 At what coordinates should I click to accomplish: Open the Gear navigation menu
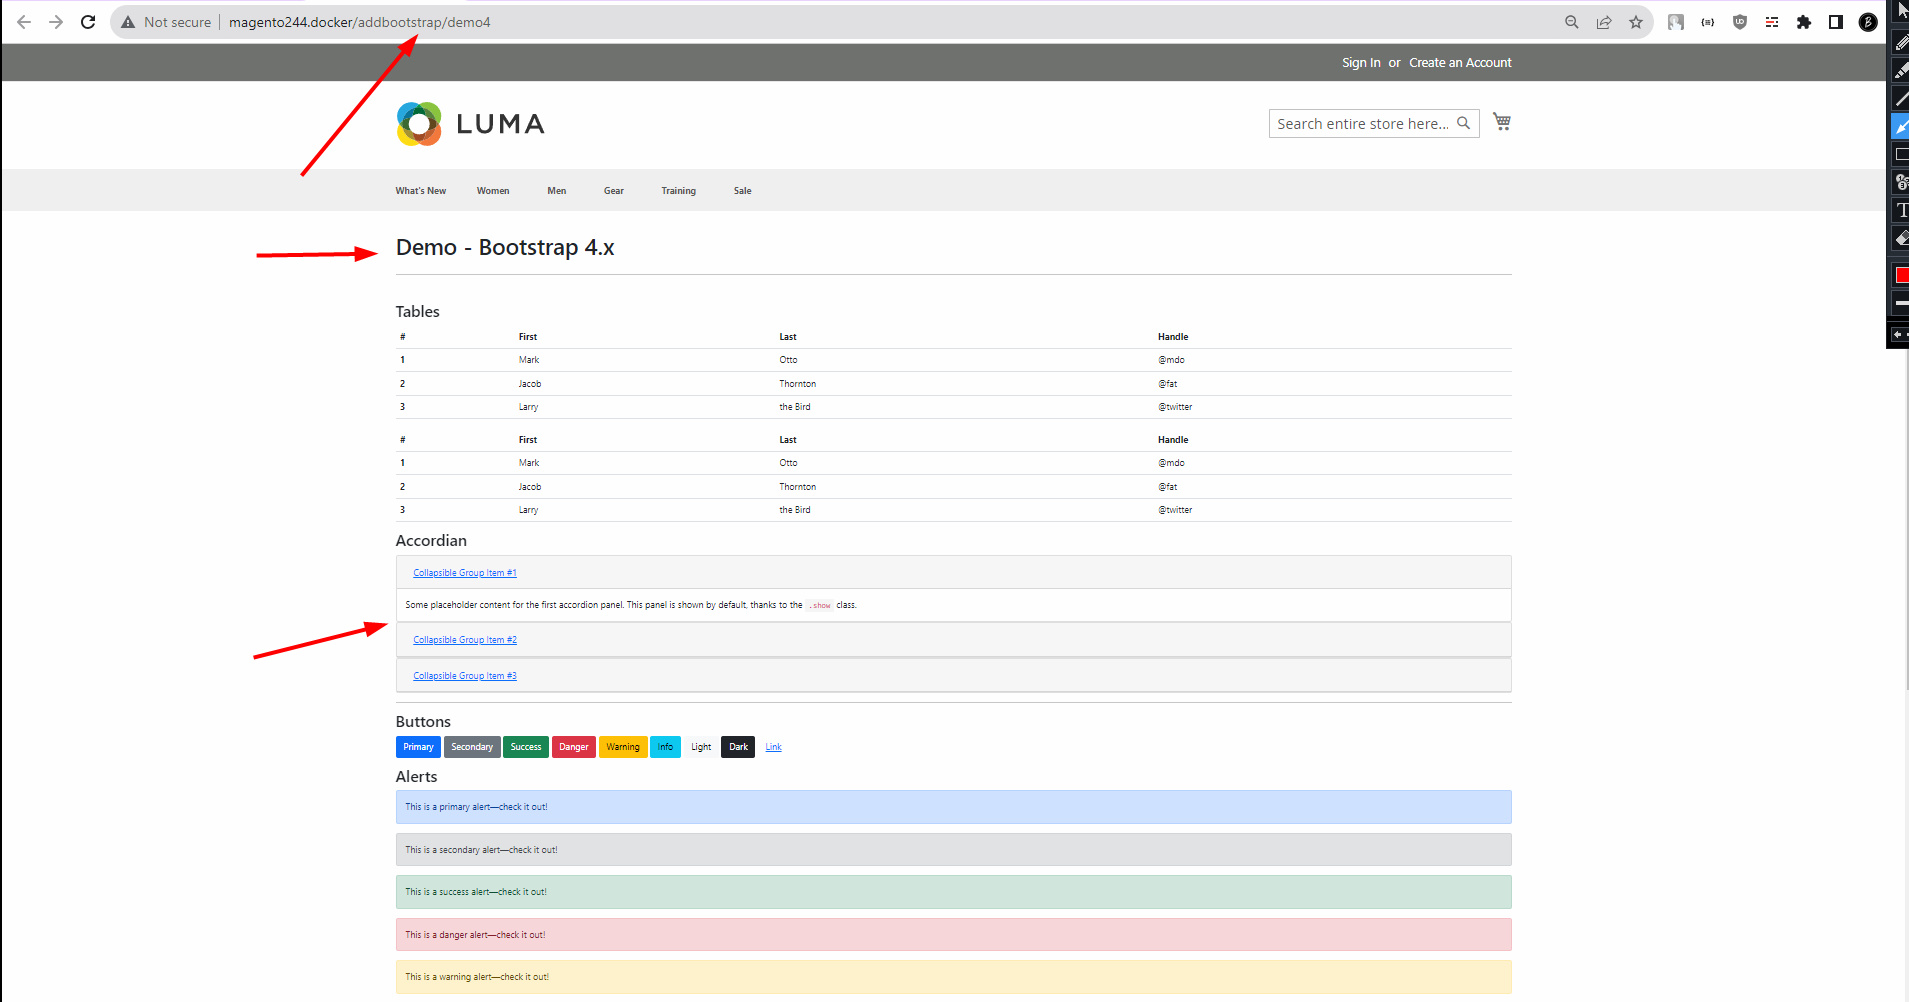coord(613,190)
